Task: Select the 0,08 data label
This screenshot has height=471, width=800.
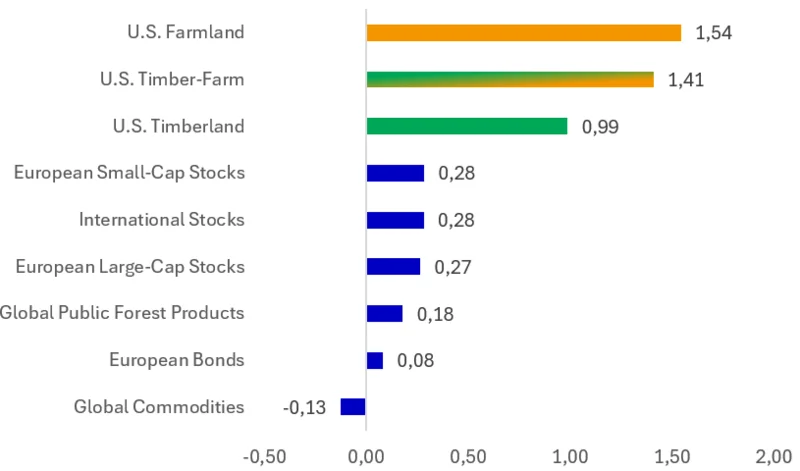Action: [415, 360]
